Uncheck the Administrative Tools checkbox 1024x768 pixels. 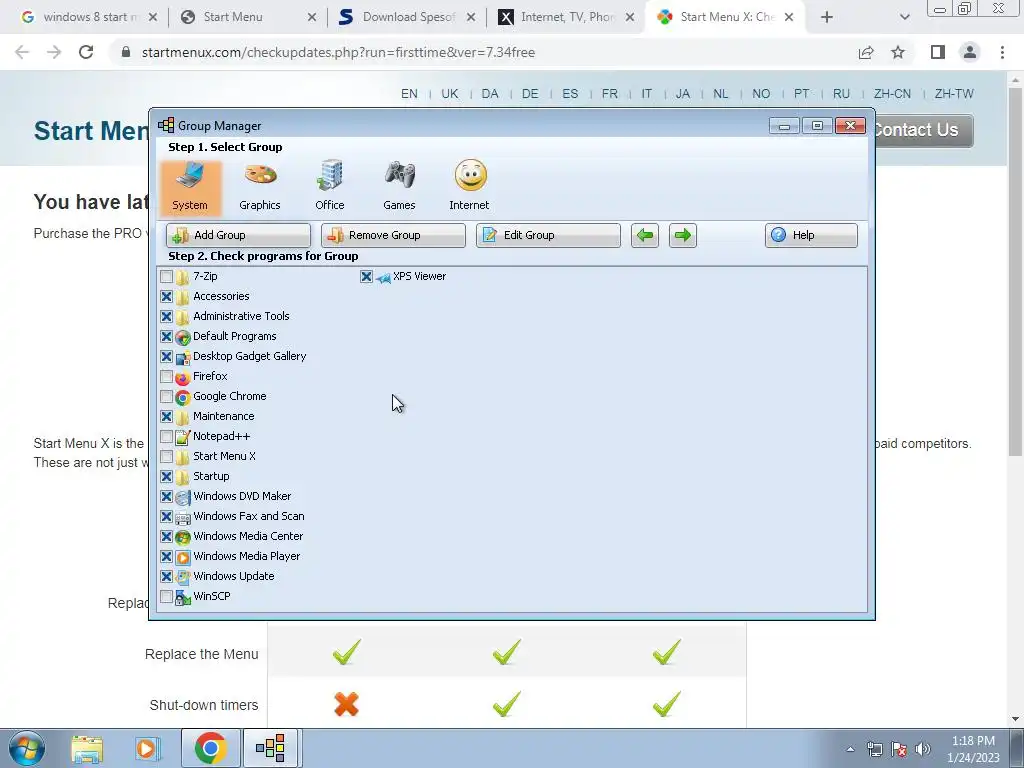pyautogui.click(x=167, y=317)
